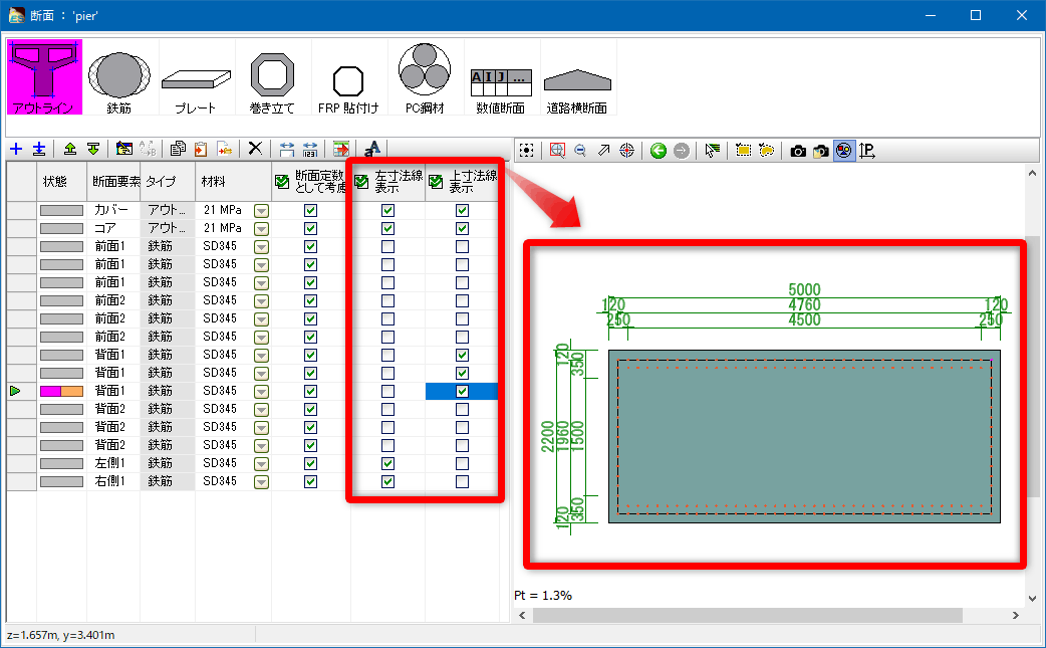1046x648 pixels.
Task: Click the crosshair target view icon
Action: (x=626, y=151)
